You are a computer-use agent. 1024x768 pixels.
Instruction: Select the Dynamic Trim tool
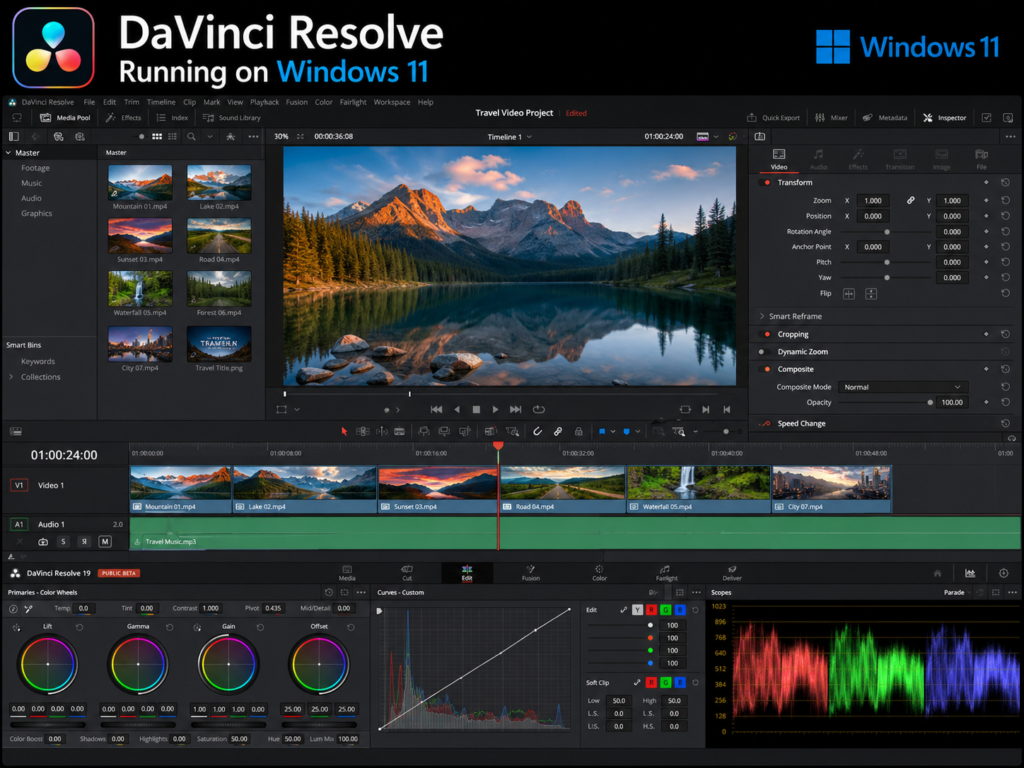tap(382, 432)
